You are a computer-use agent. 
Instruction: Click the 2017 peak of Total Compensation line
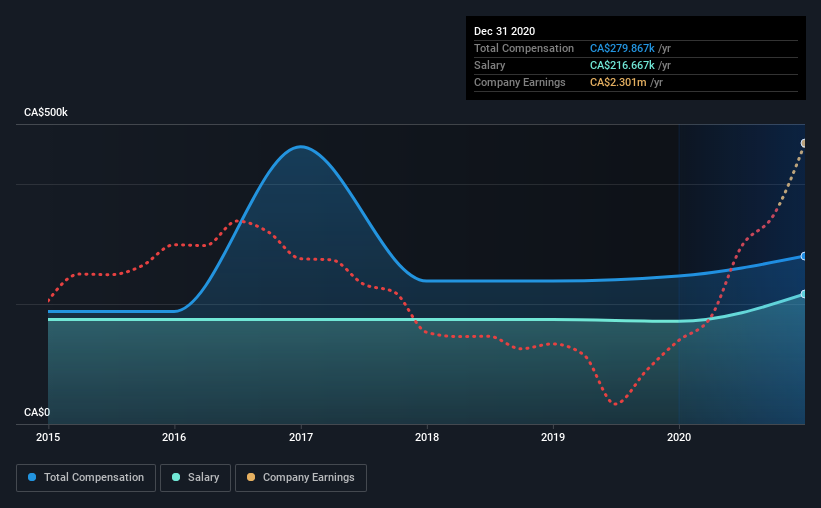click(301, 147)
